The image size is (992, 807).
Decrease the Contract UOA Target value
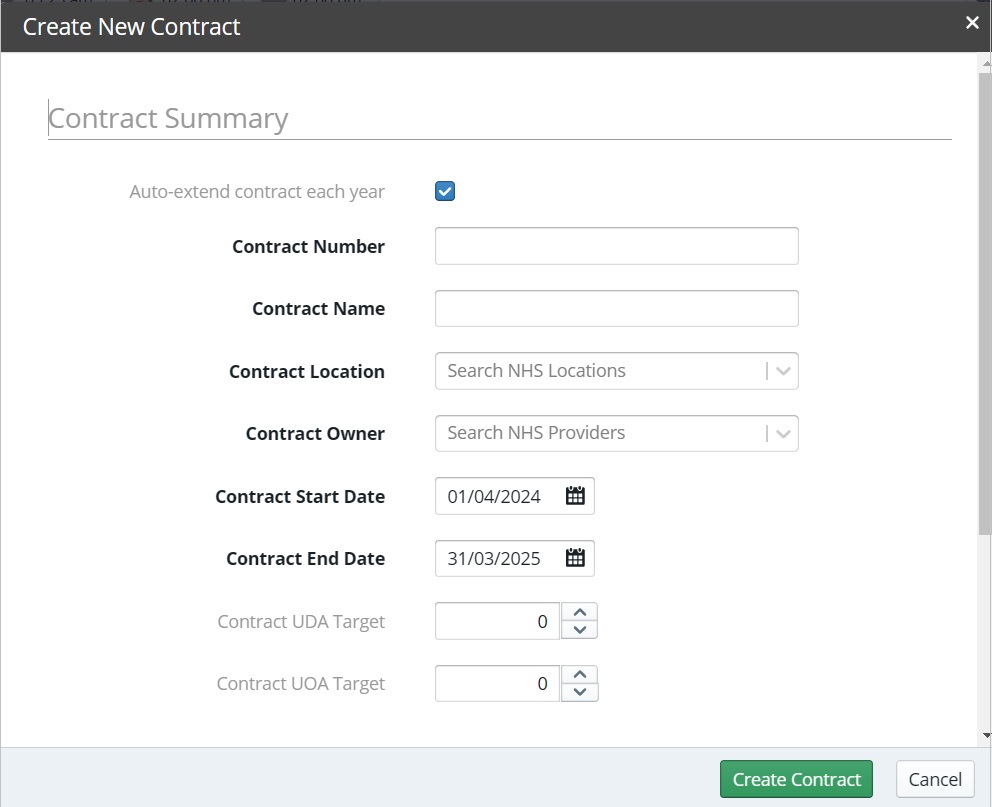point(580,692)
